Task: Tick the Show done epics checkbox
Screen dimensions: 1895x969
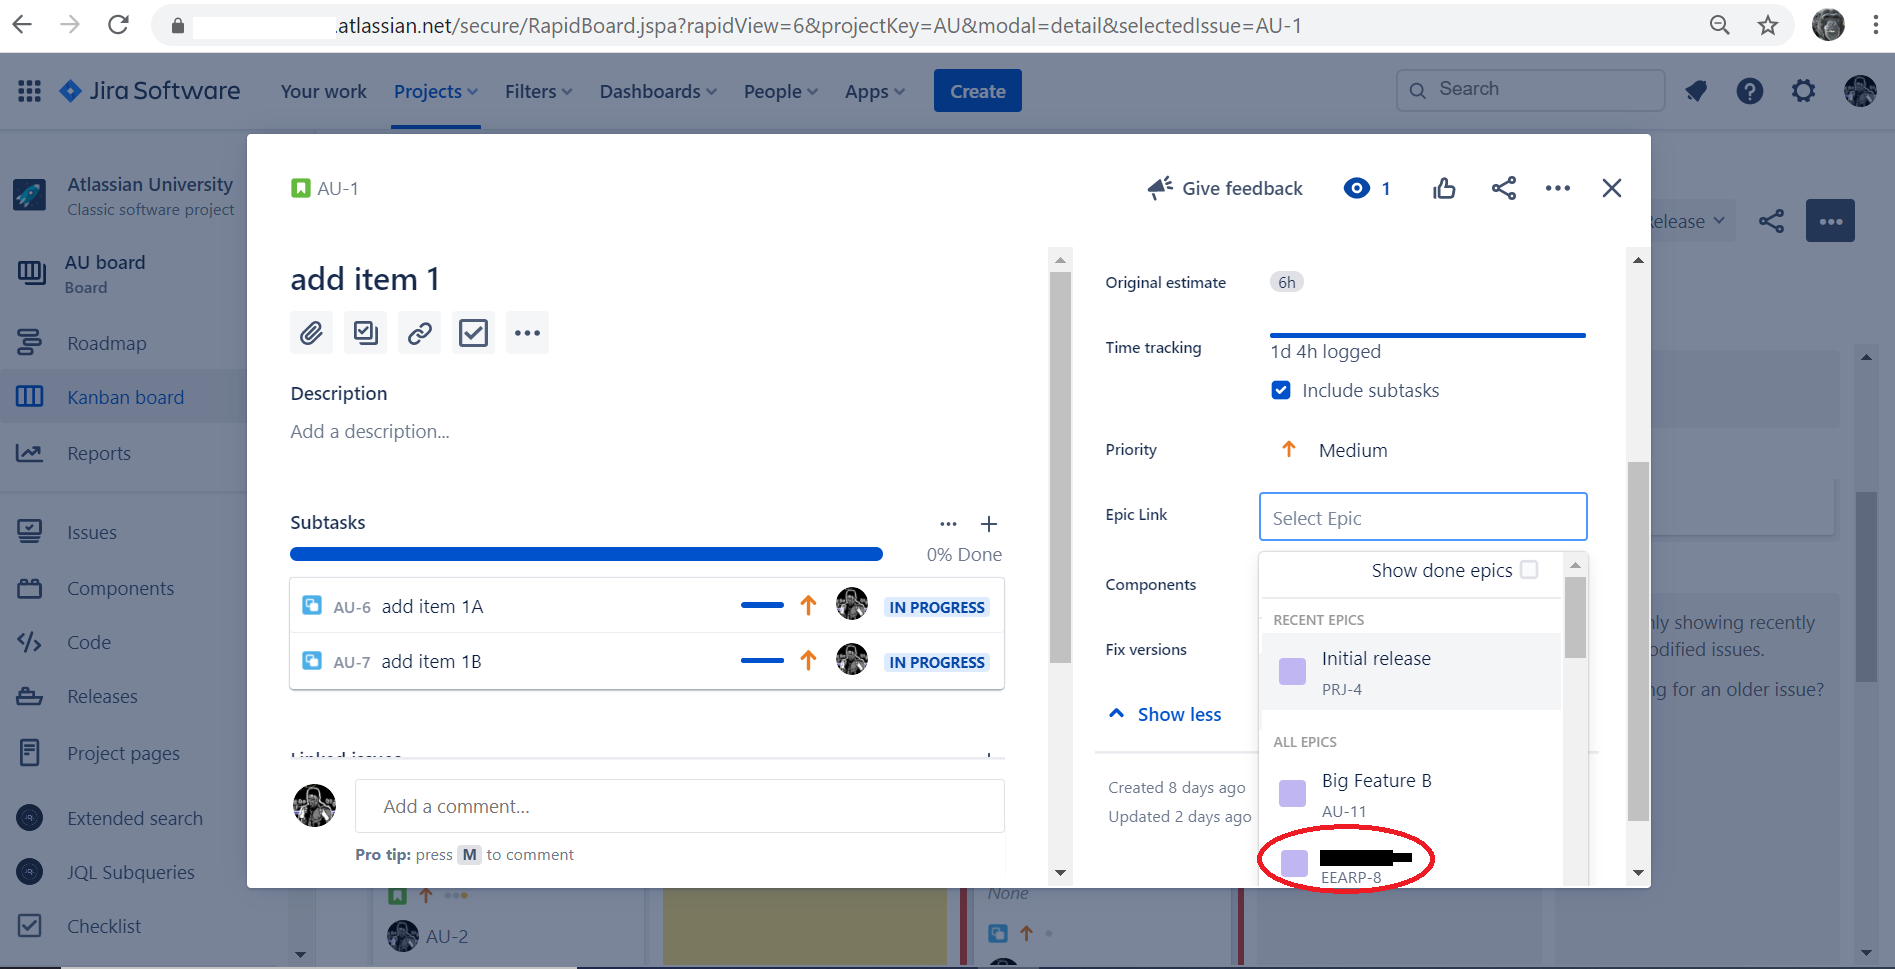Action: 1529,570
